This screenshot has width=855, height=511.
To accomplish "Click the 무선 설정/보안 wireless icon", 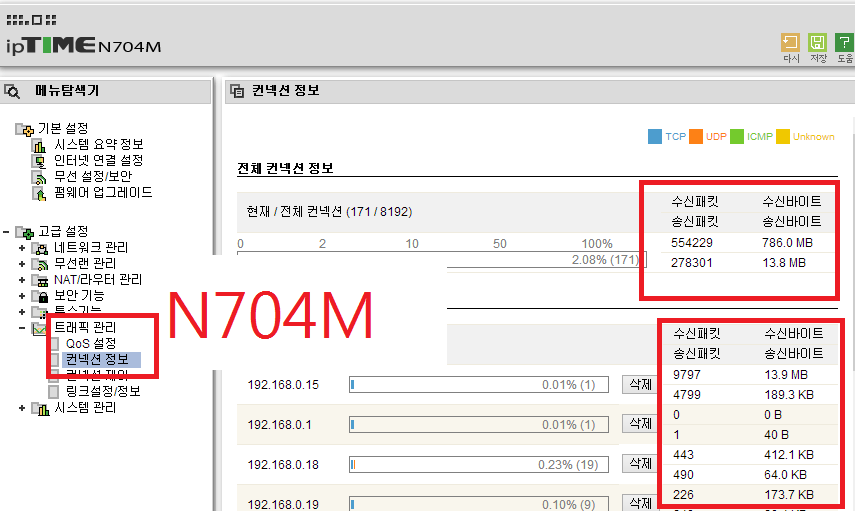I will 39,177.
